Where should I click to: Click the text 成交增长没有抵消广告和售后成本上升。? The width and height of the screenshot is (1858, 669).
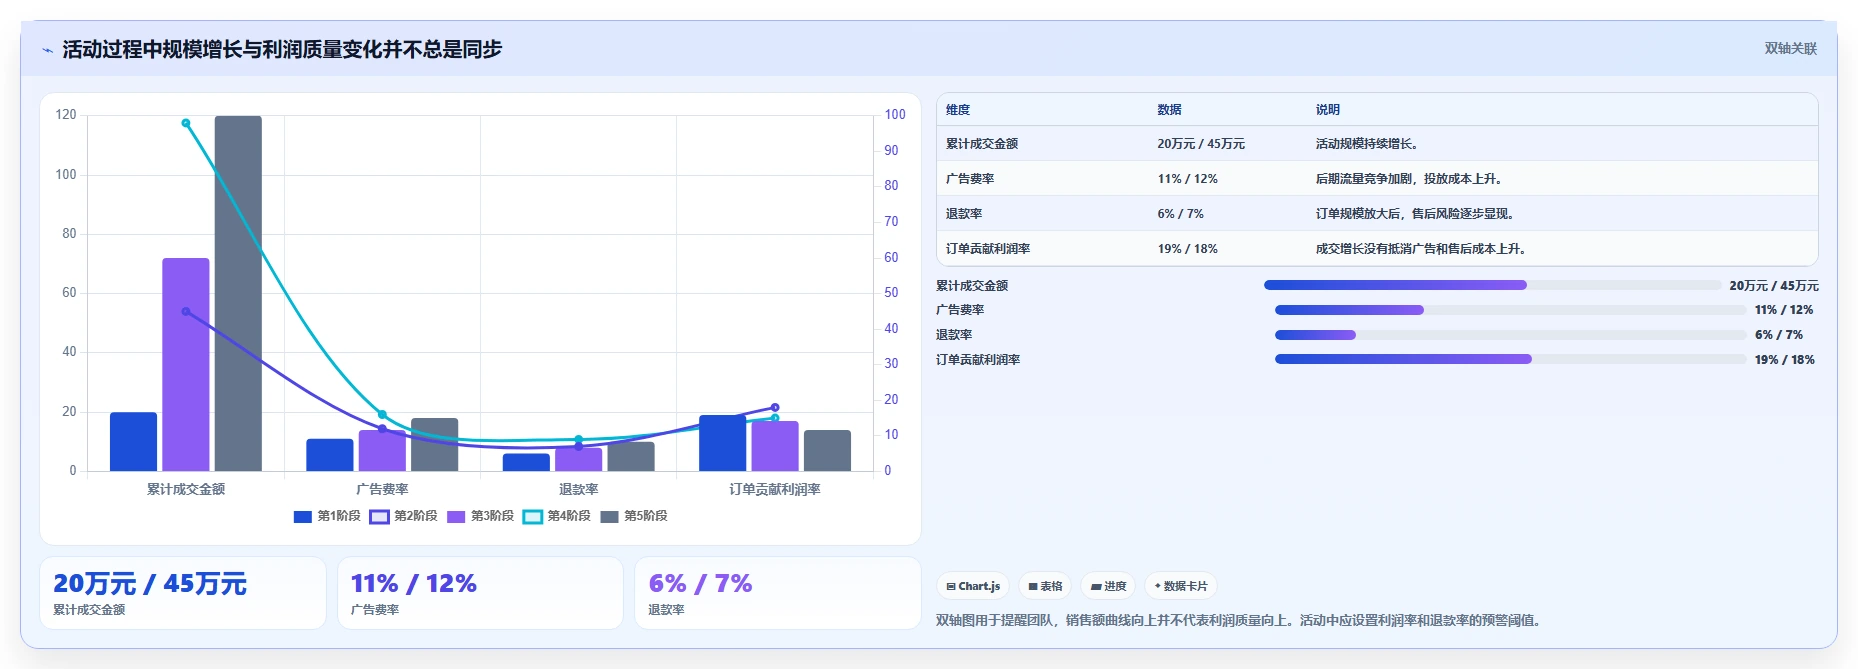click(1421, 249)
